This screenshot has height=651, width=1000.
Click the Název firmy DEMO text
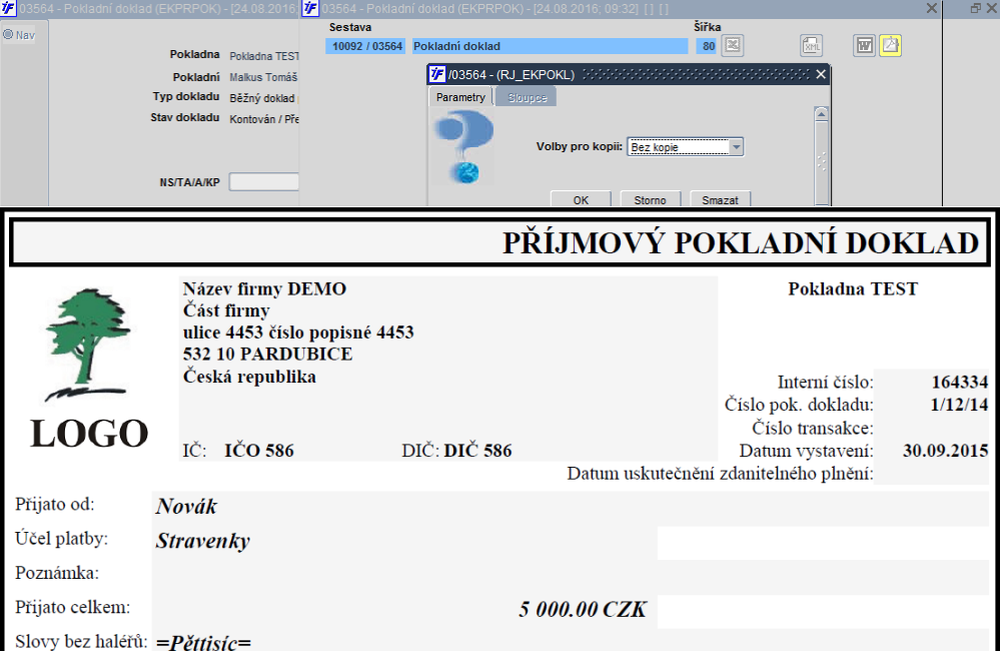pos(265,289)
